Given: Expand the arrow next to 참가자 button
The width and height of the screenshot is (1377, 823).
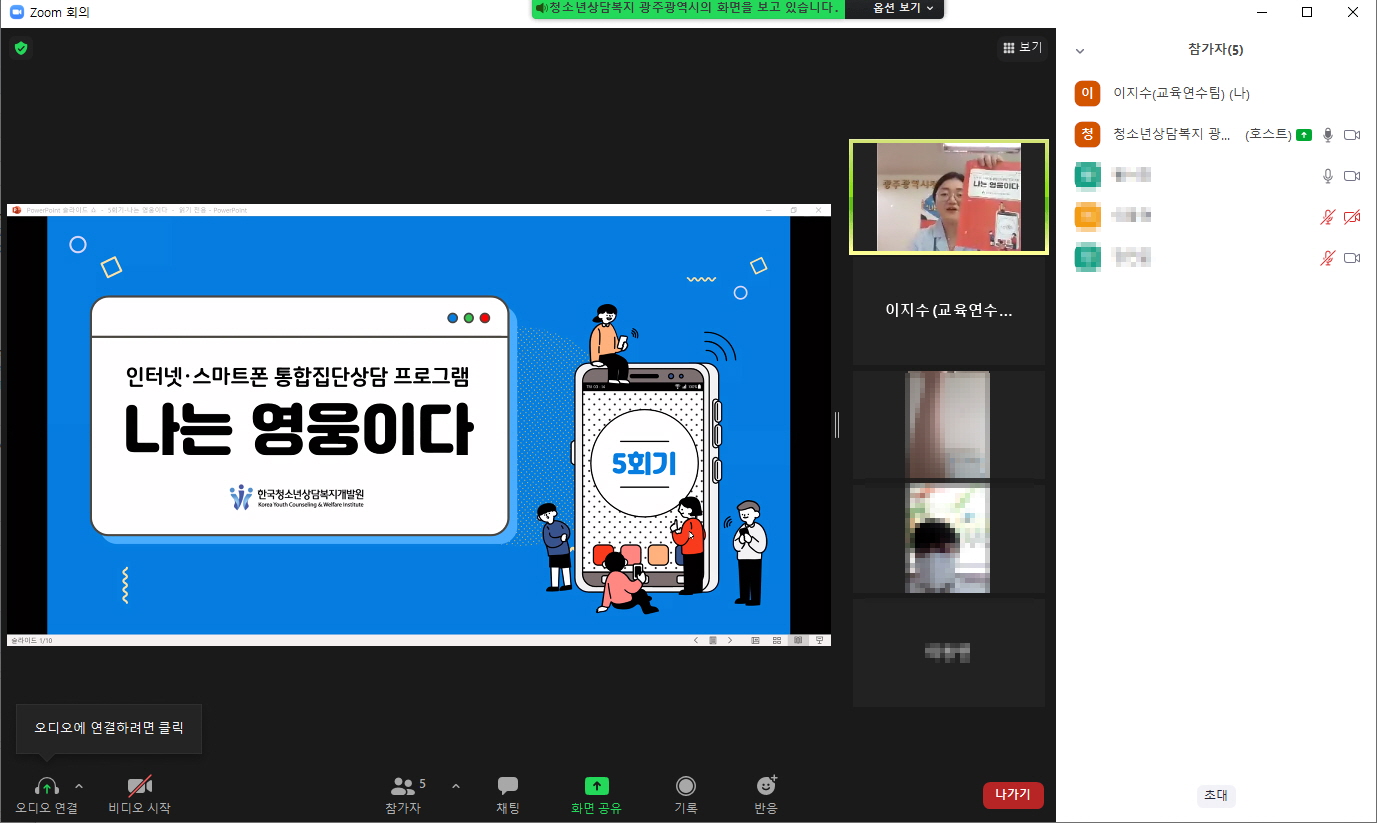Looking at the screenshot, I should (456, 786).
